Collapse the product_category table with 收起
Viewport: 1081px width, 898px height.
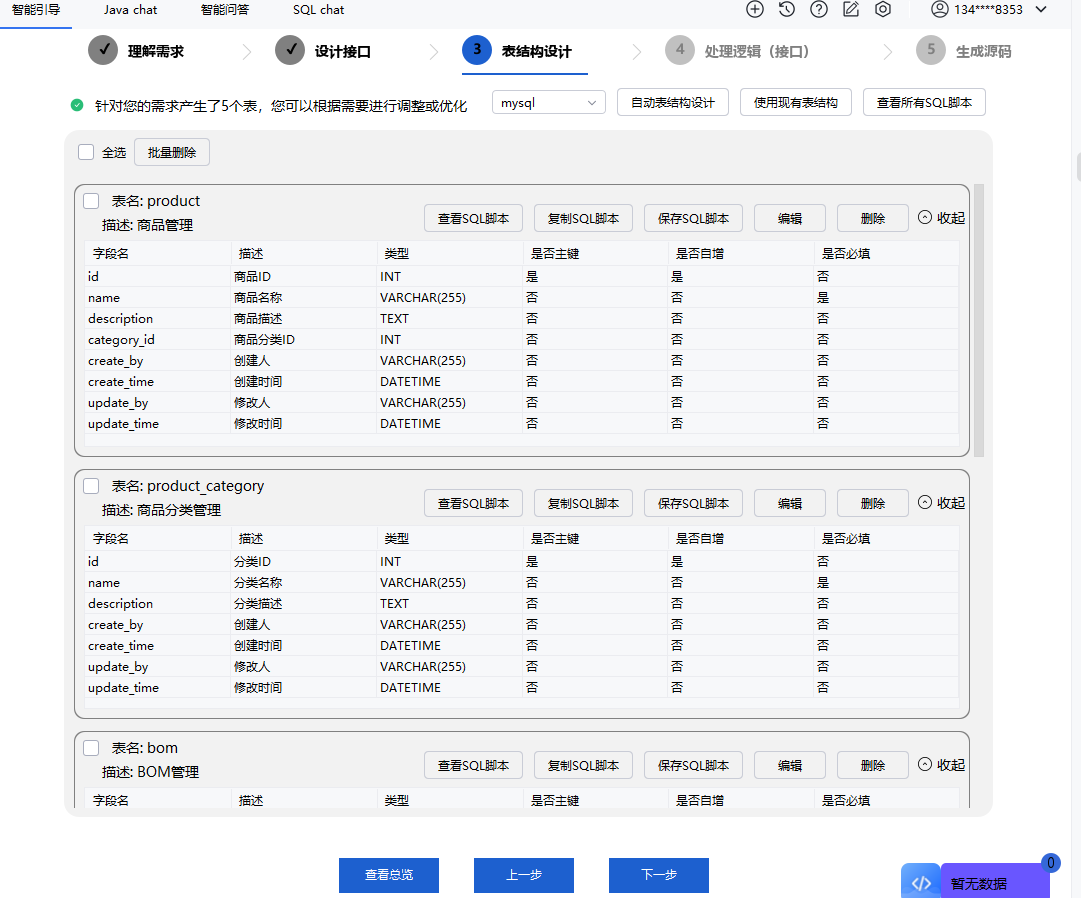click(941, 503)
